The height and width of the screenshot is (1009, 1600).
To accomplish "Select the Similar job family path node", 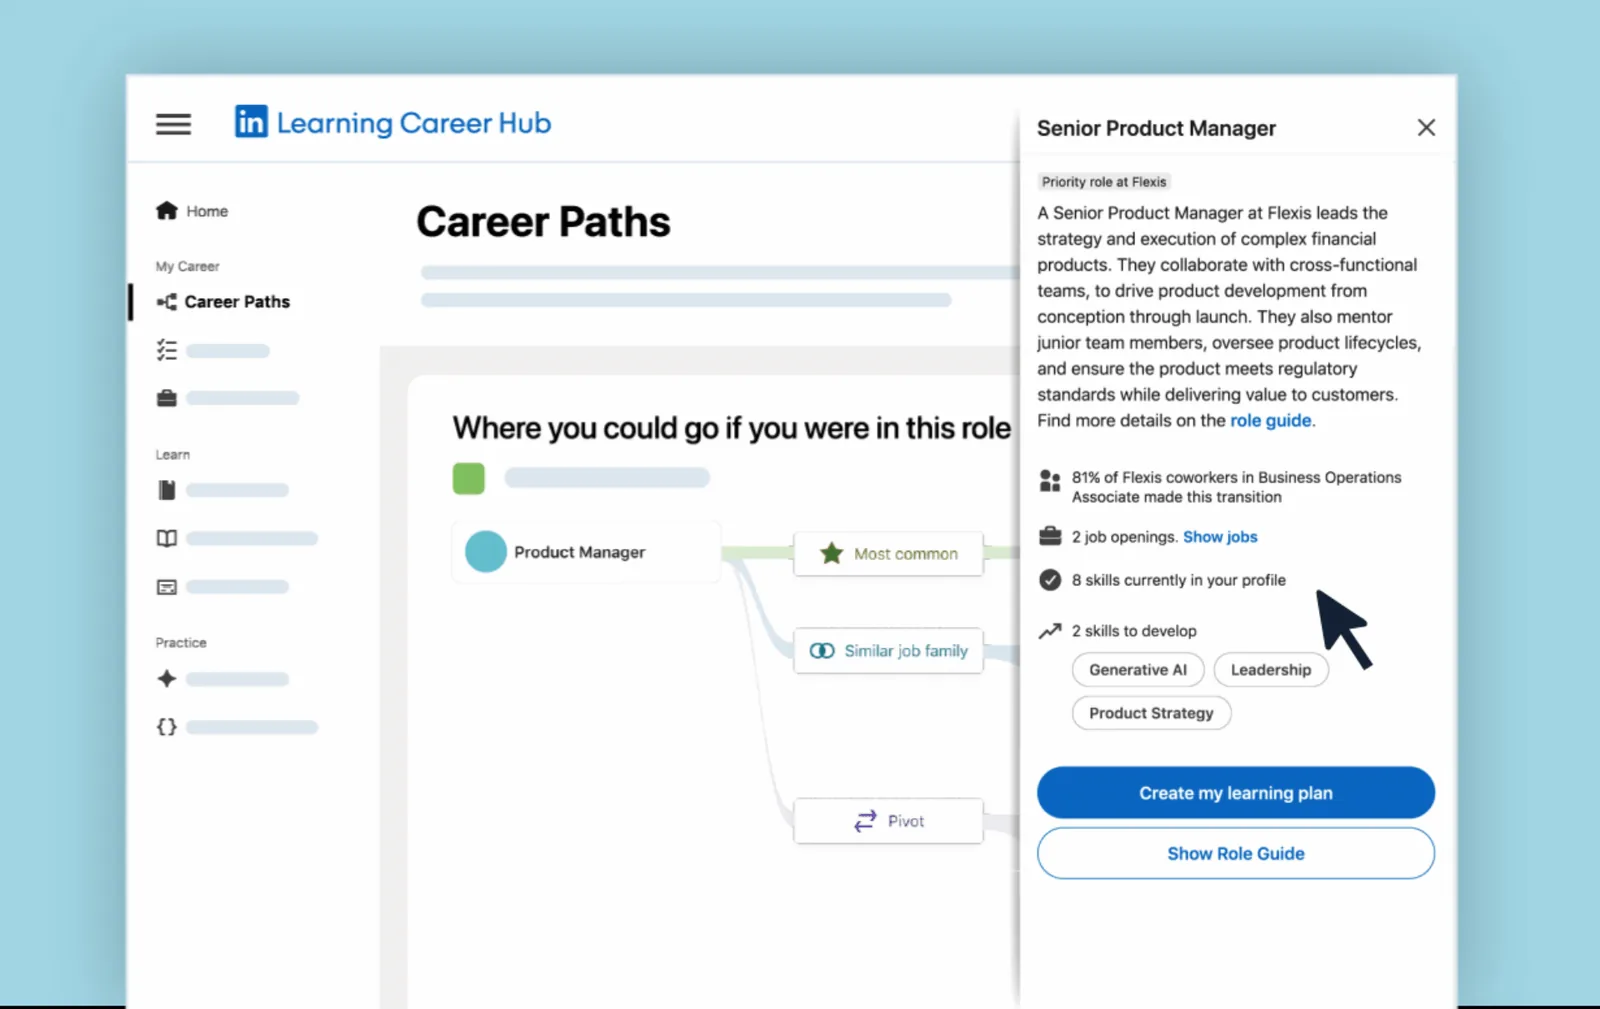I will (x=888, y=651).
